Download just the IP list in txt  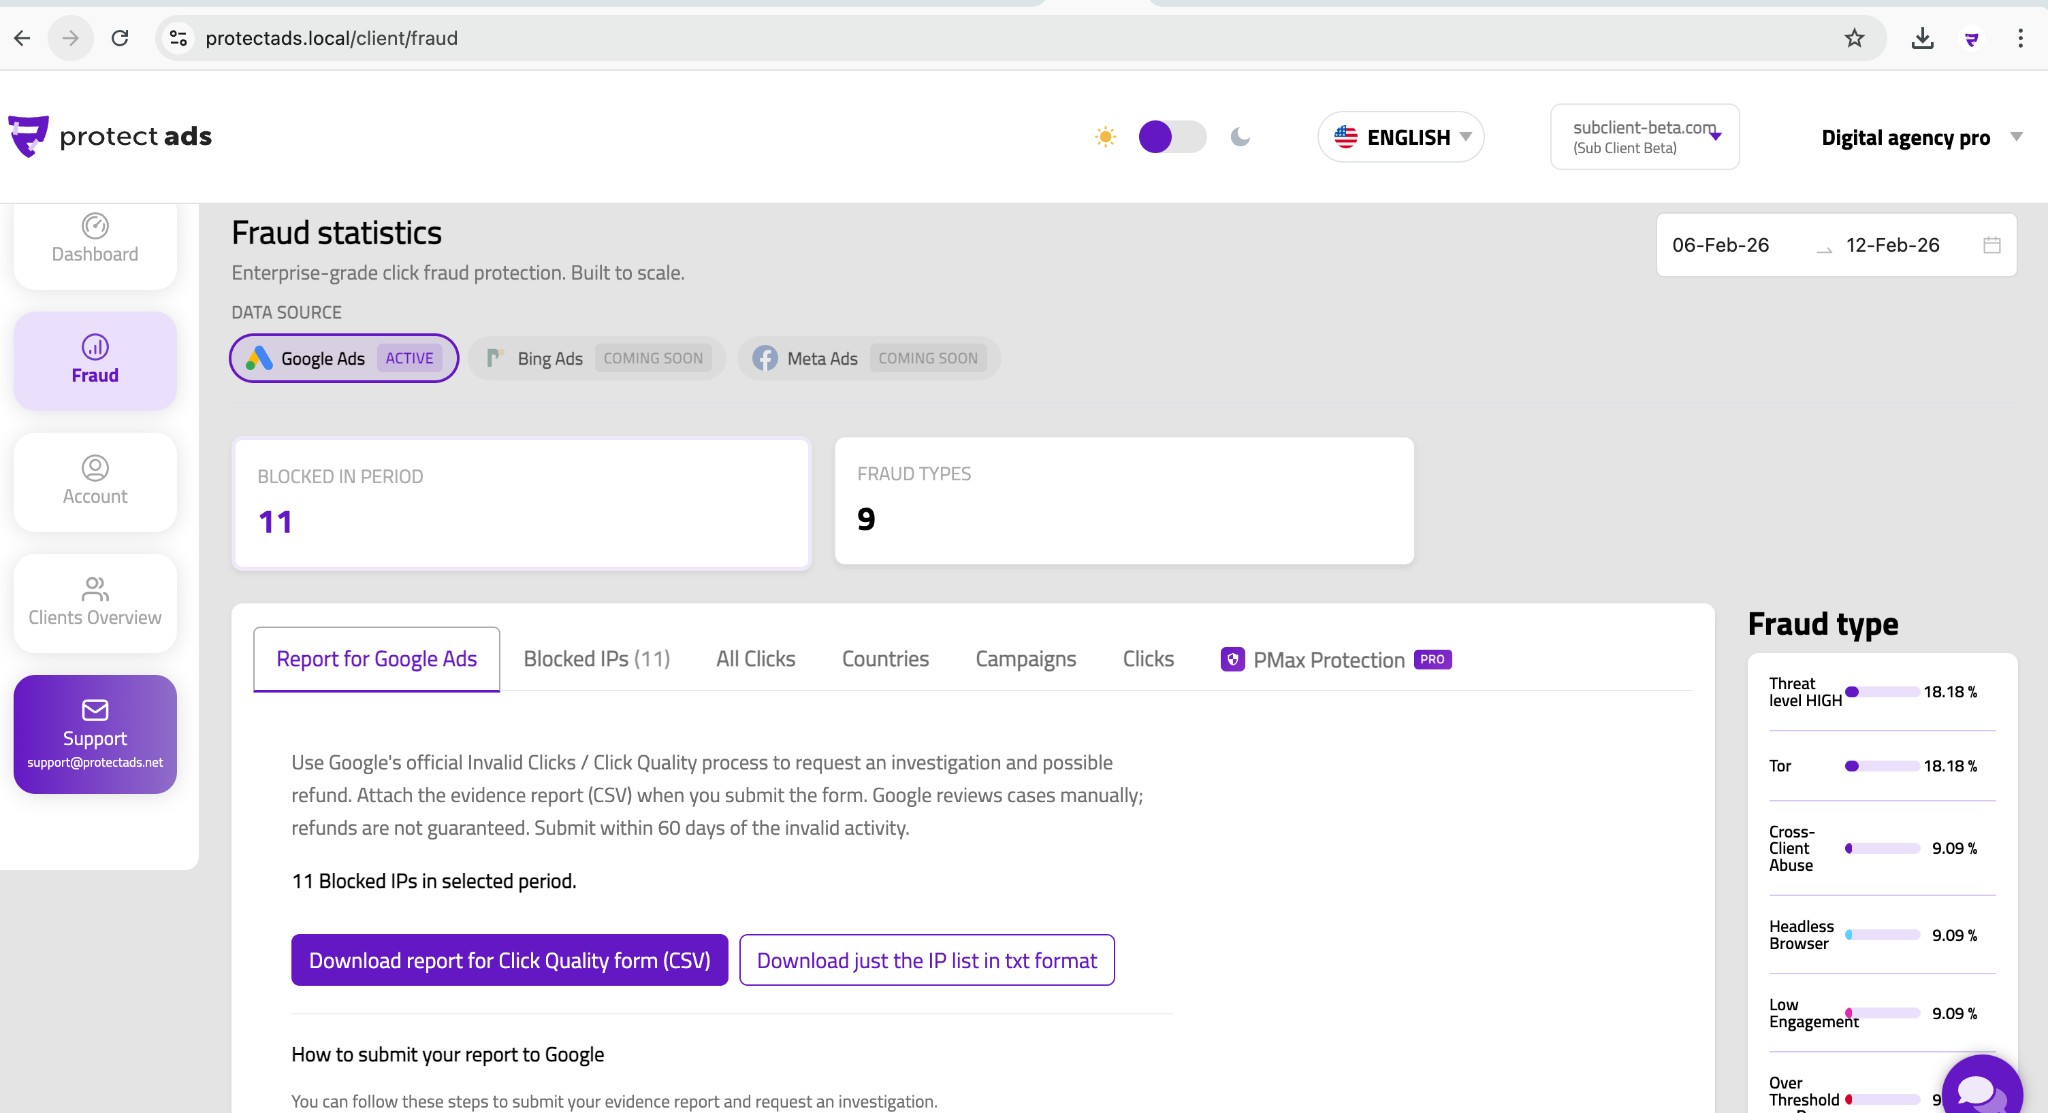point(927,959)
